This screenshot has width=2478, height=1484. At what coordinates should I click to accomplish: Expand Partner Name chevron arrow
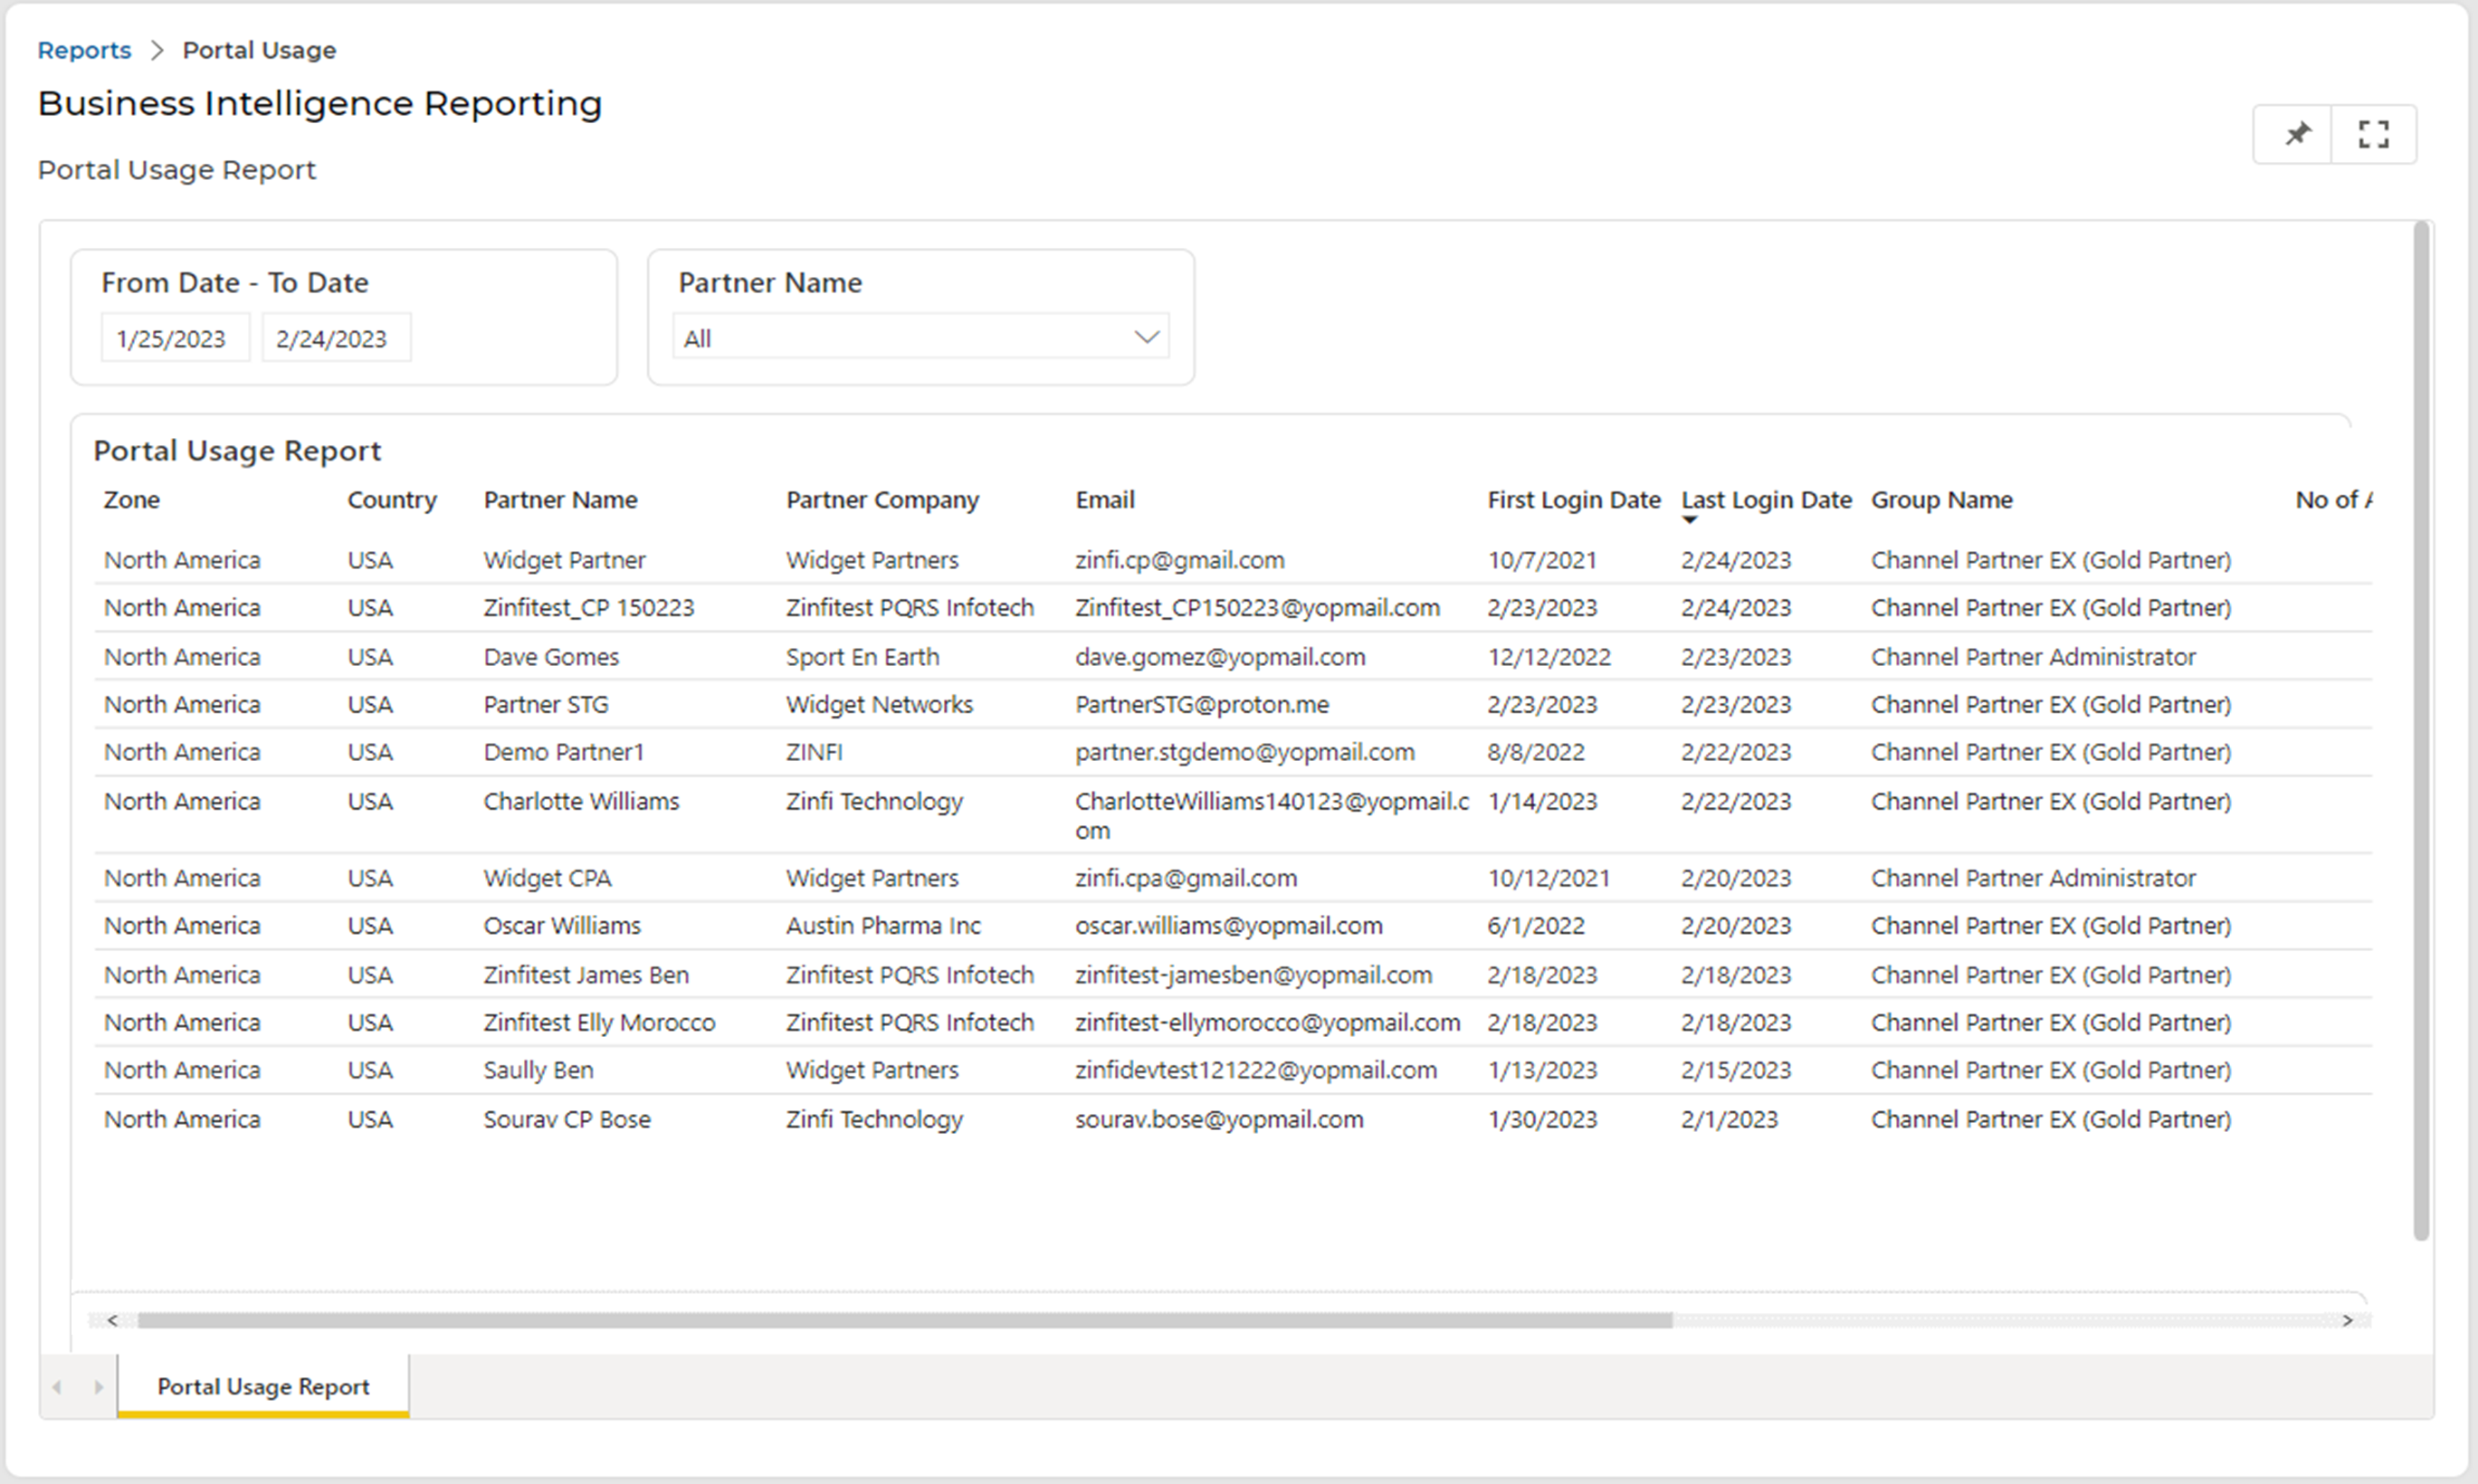(1146, 337)
